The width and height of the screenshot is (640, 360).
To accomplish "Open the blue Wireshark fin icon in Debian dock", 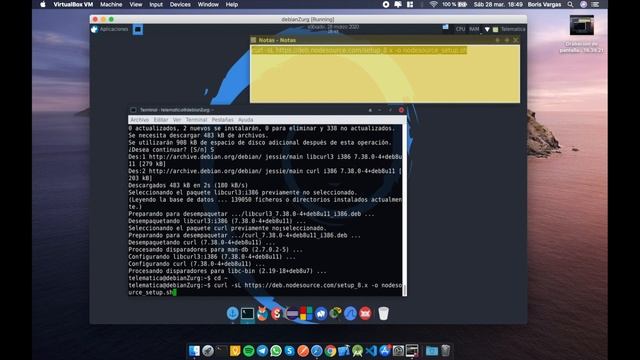I will 350,313.
